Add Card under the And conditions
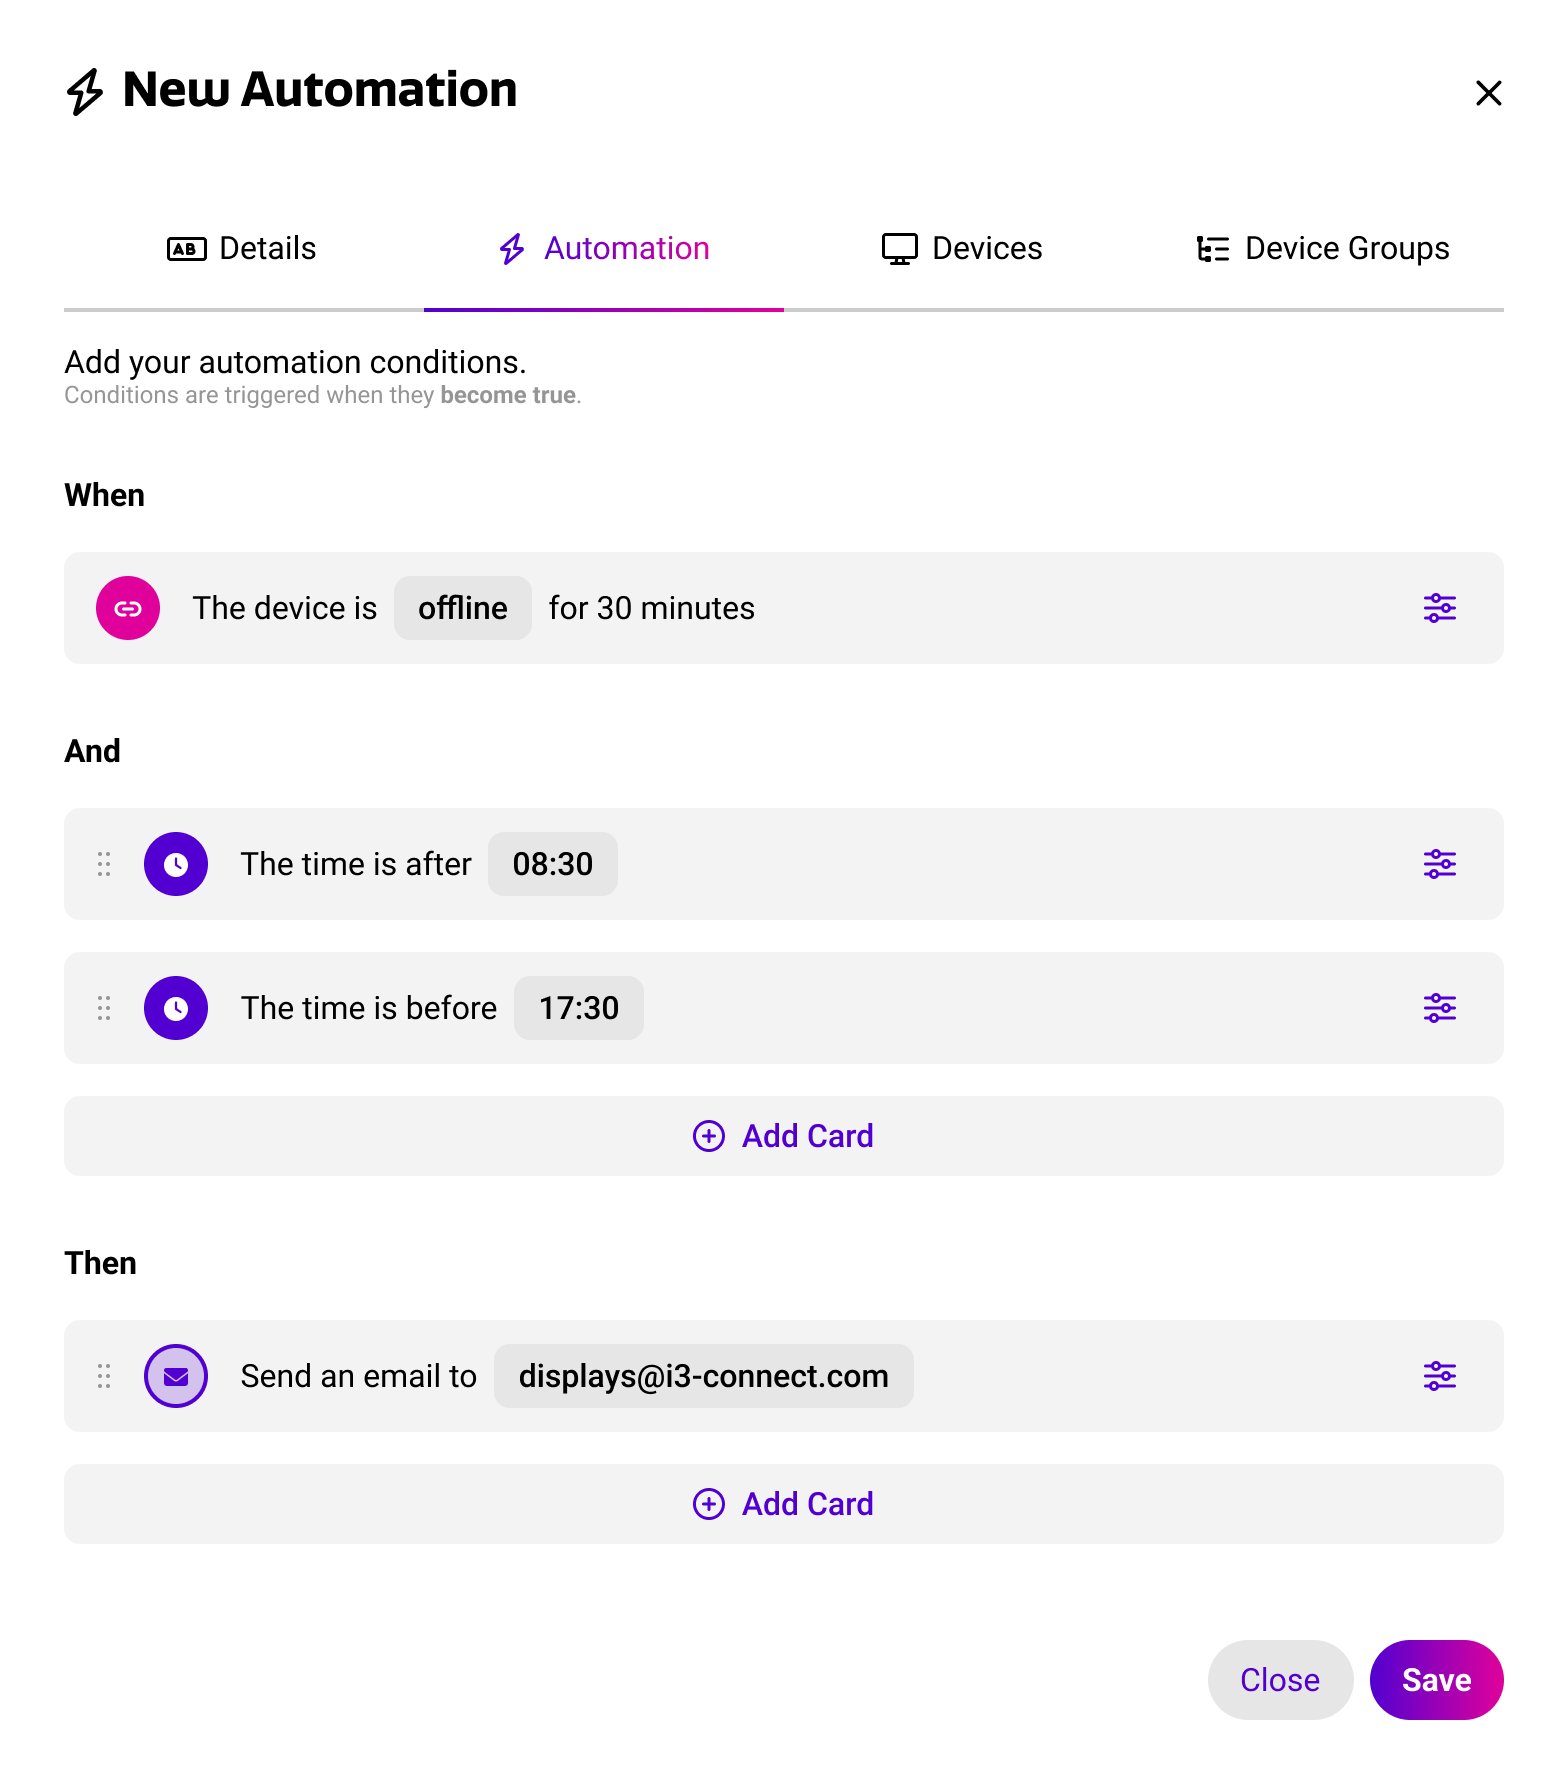 pyautogui.click(x=784, y=1136)
